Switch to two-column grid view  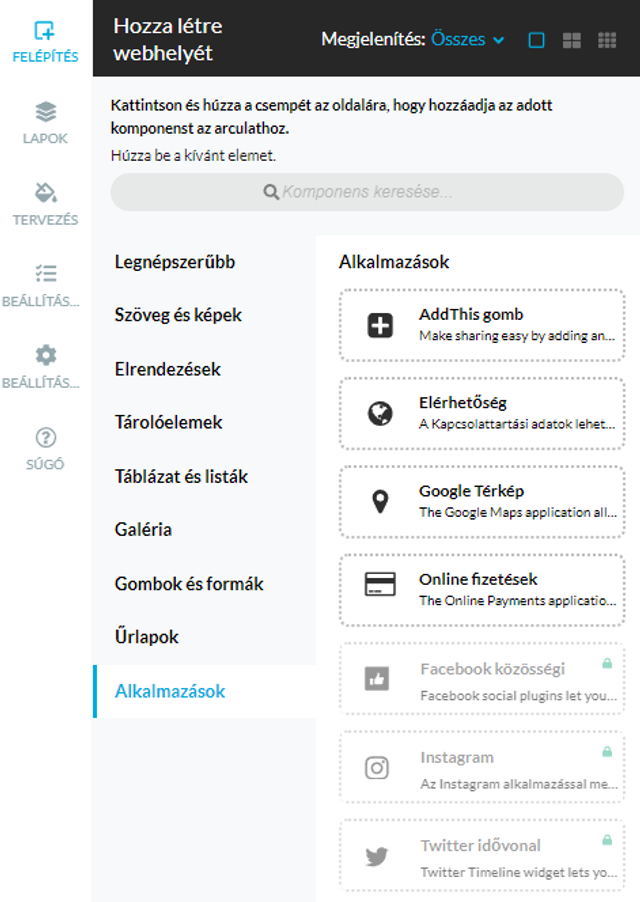(x=571, y=40)
